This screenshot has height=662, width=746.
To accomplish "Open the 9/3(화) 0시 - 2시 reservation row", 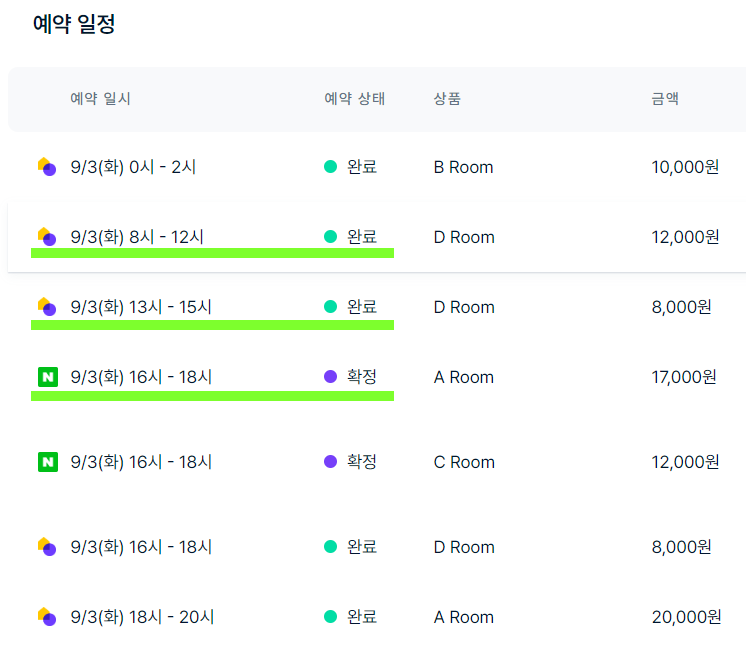I will (377, 167).
